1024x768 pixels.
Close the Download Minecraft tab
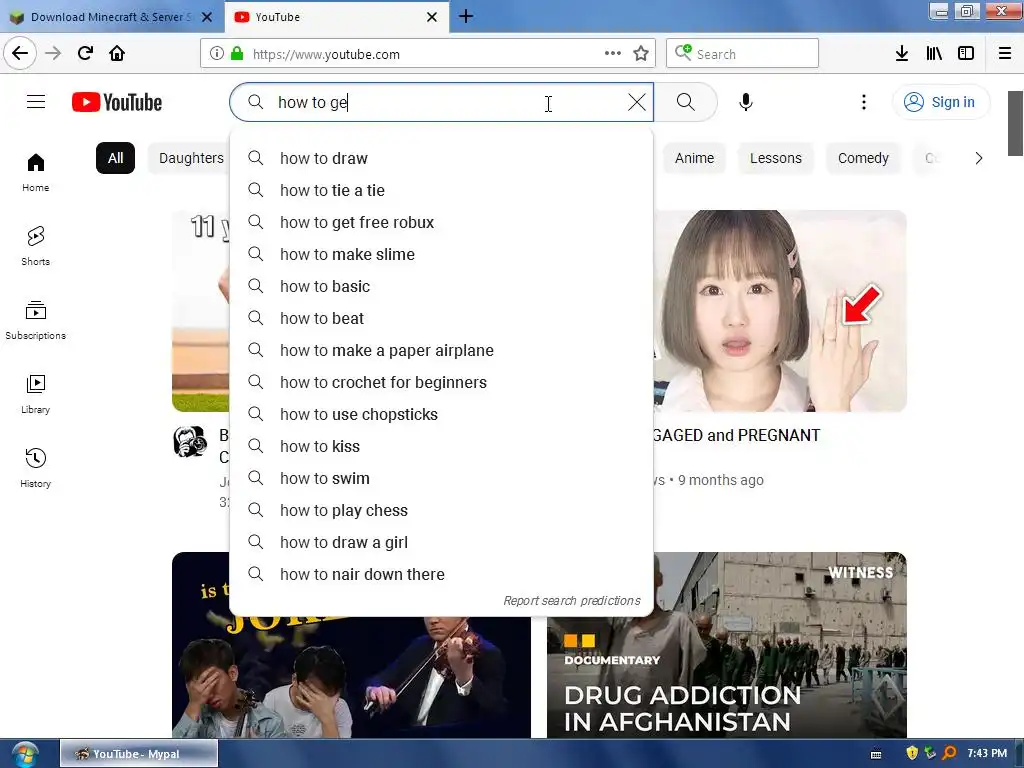click(207, 17)
